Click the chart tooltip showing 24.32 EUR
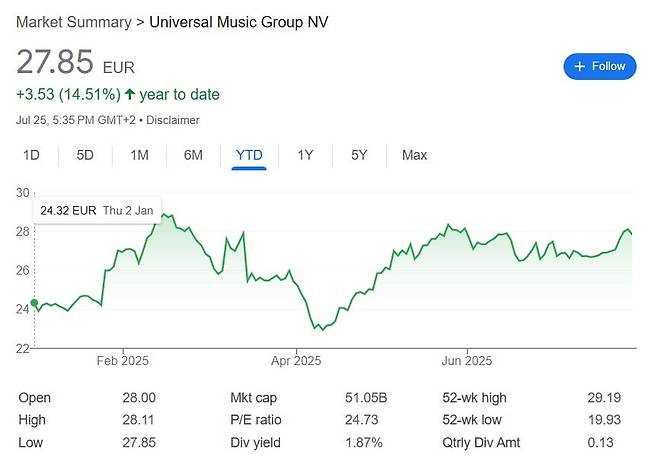 [x=97, y=210]
